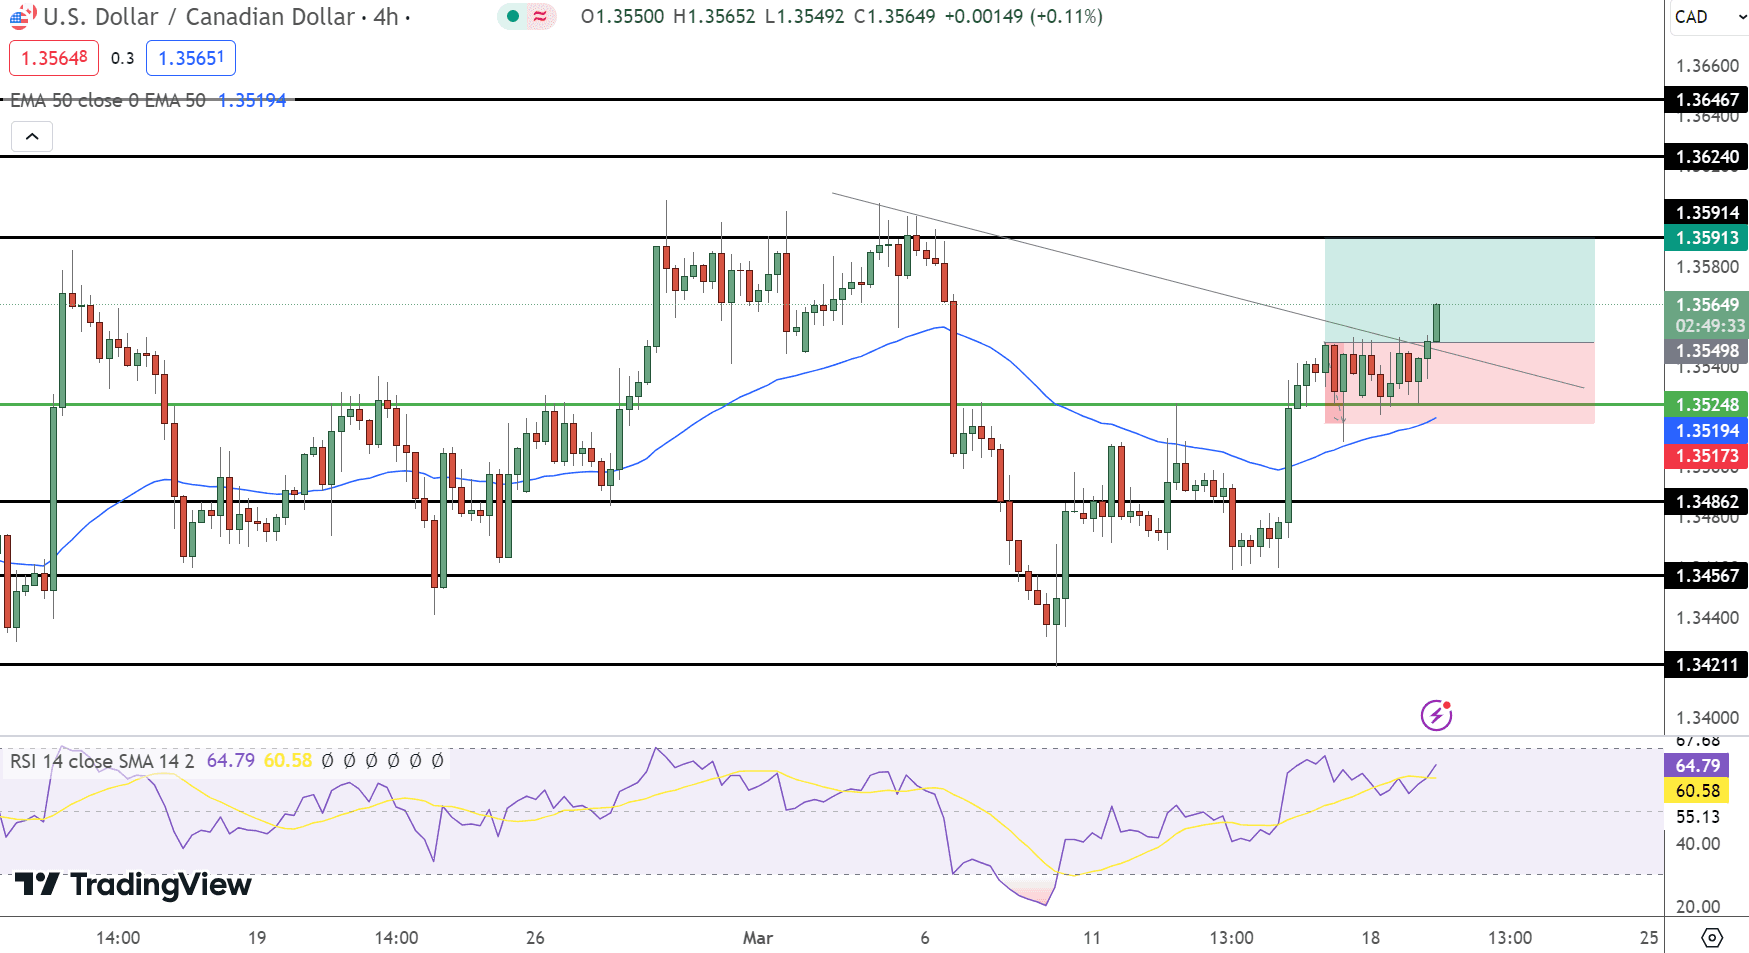This screenshot has height=953, width=1749.
Task: Open the purple lightning bolt icon
Action: click(1437, 715)
